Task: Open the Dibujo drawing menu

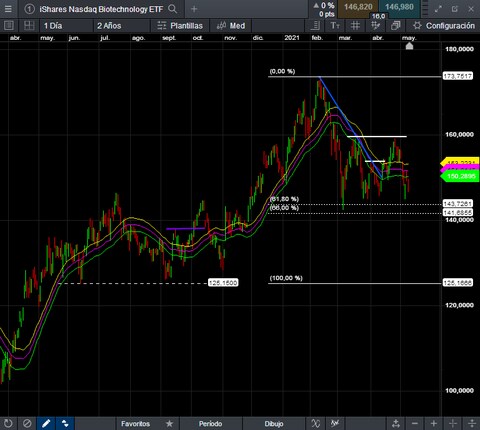Action: [x=274, y=424]
